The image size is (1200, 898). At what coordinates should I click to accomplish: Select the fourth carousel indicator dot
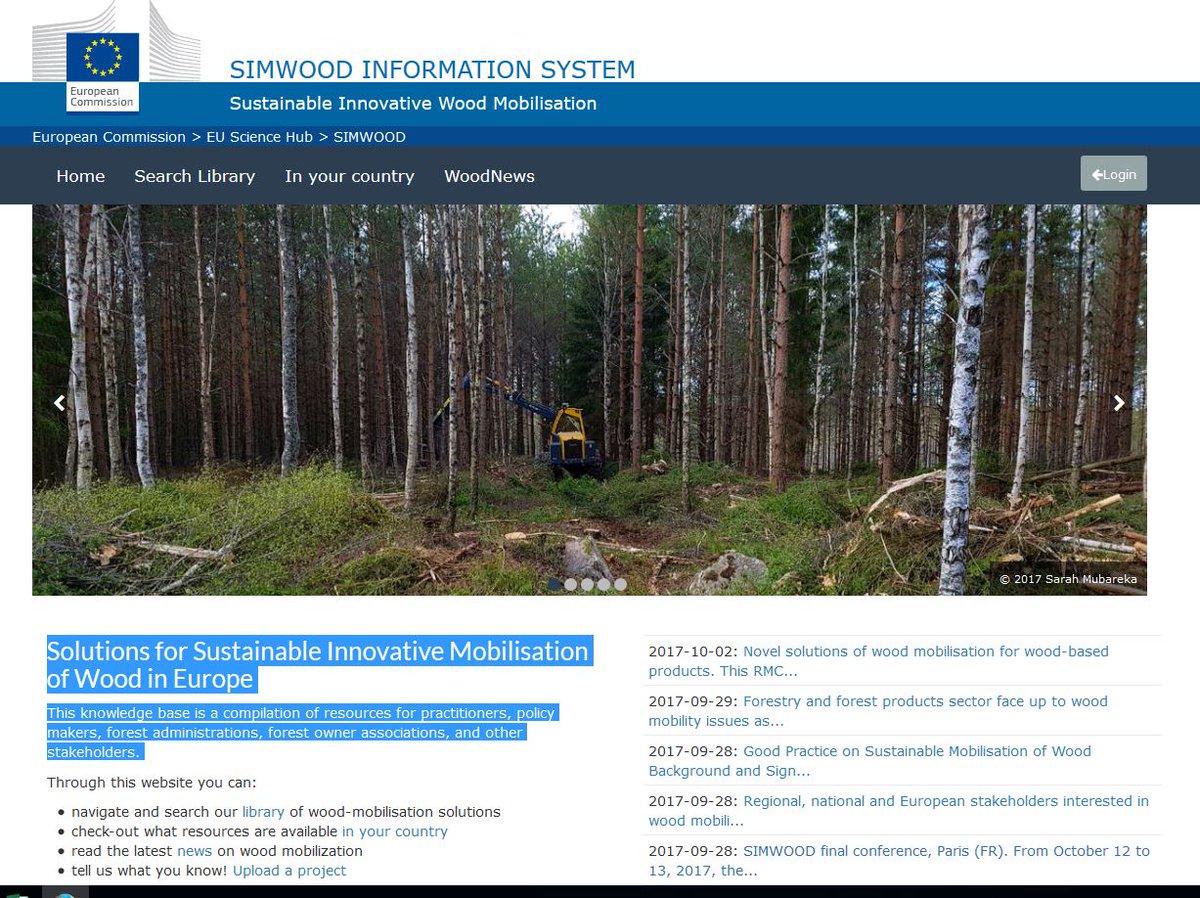click(x=604, y=584)
